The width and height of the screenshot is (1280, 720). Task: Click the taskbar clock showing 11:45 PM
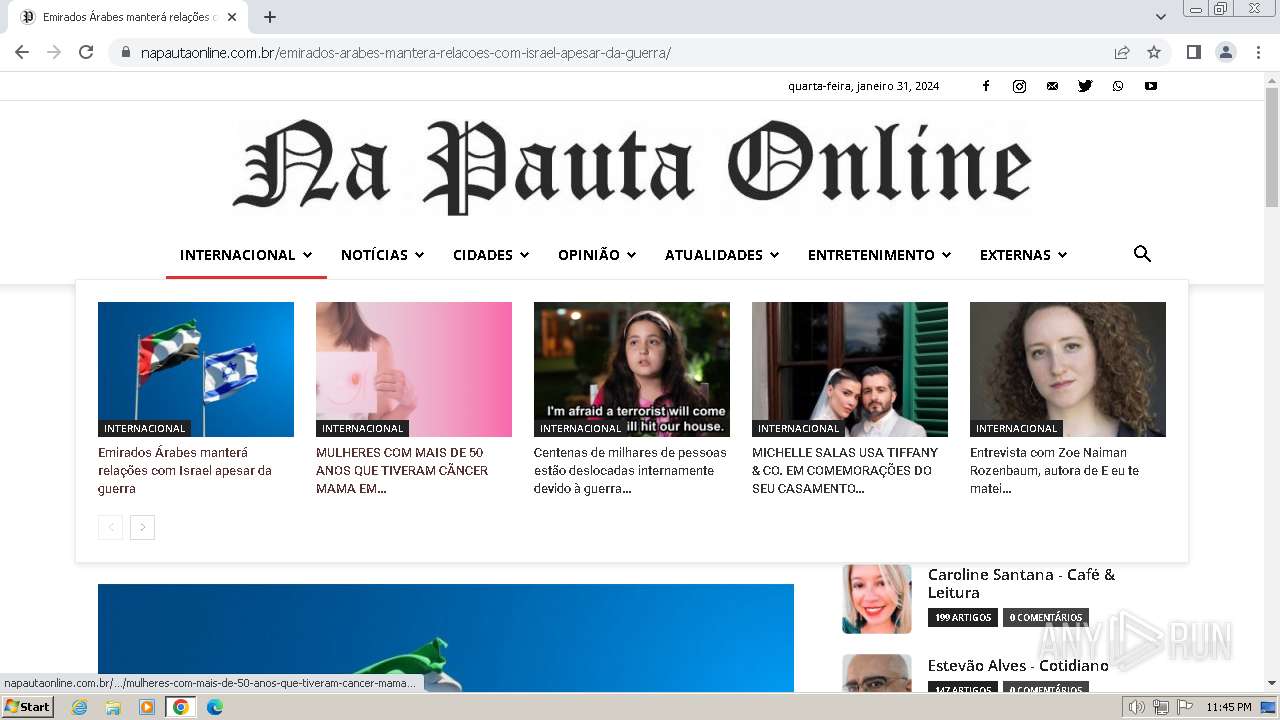[1229, 707]
